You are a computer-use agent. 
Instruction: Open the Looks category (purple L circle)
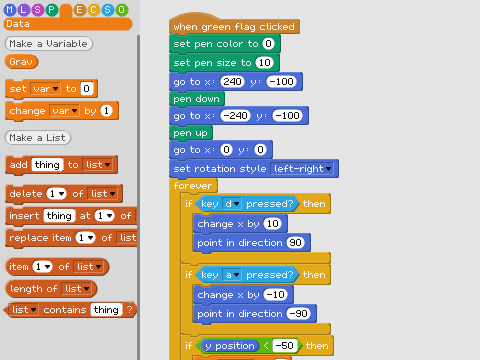coord(23,10)
